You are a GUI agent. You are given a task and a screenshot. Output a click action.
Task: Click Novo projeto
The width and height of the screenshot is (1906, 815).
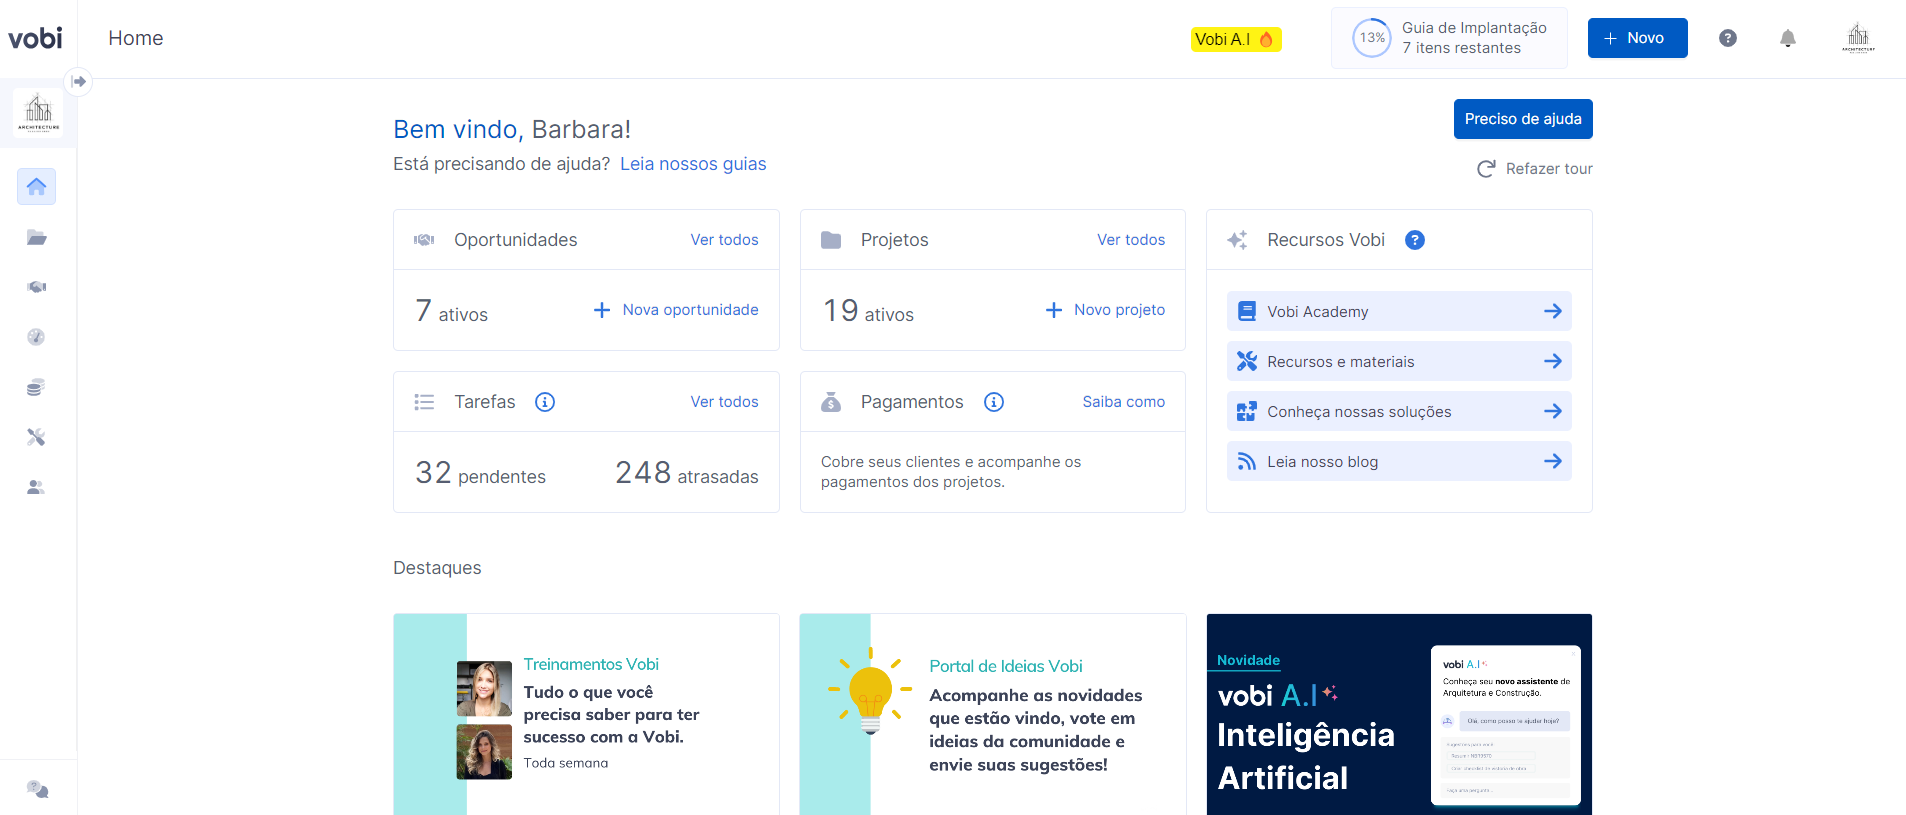[1105, 310]
